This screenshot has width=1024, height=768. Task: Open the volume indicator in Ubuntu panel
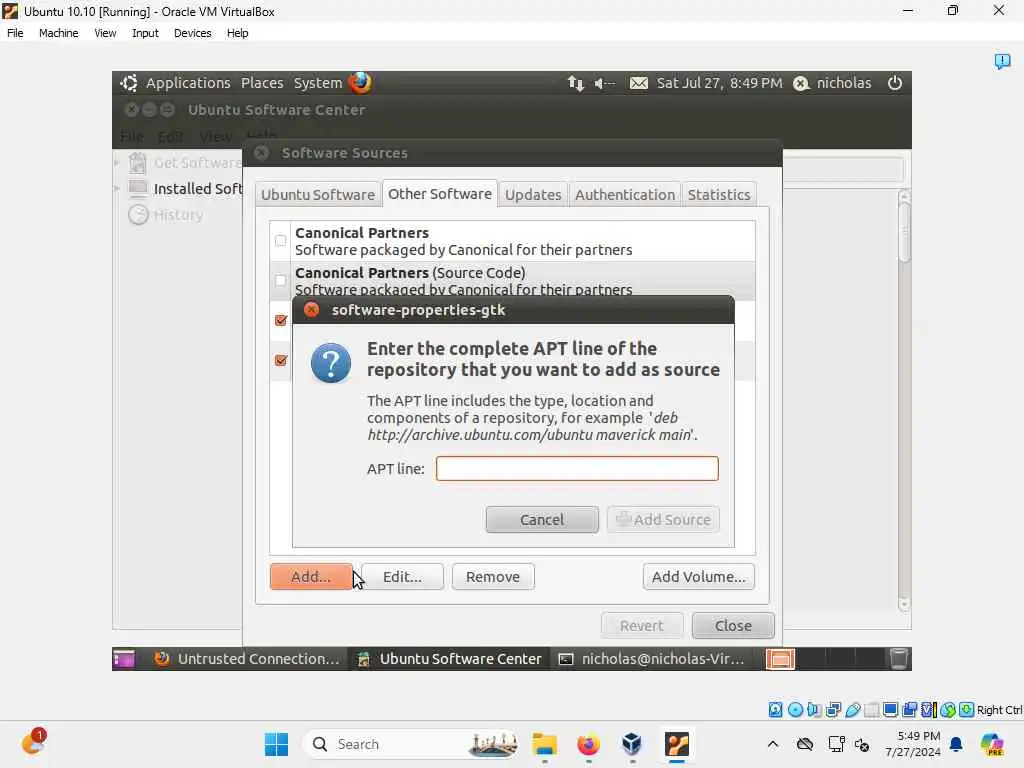click(x=604, y=83)
